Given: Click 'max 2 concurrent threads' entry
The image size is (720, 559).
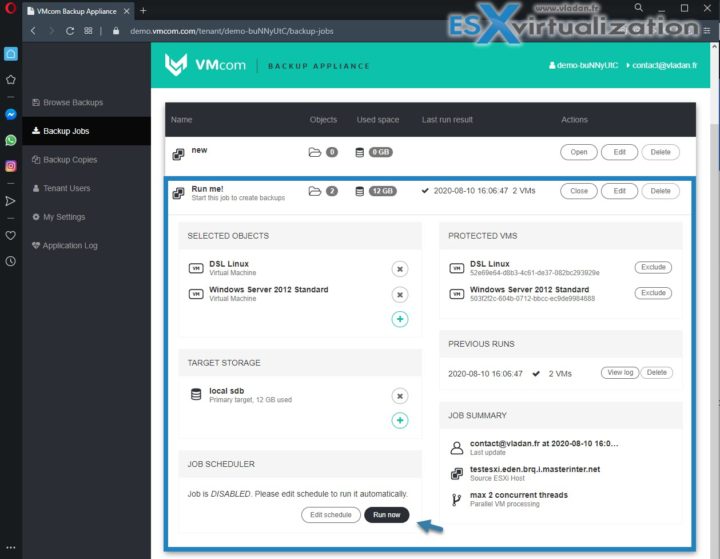Looking at the screenshot, I should [x=518, y=495].
